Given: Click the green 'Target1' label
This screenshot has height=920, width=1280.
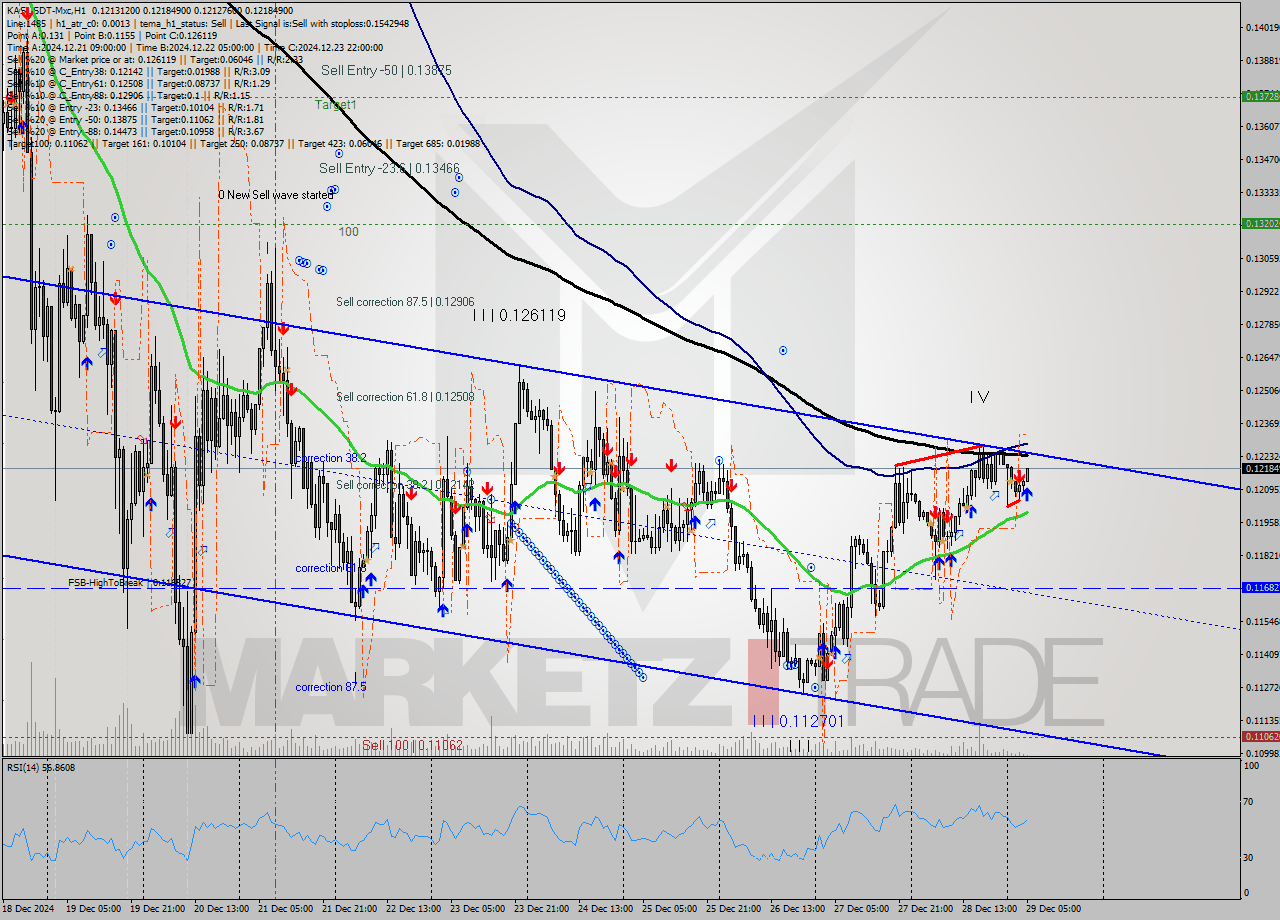Looking at the screenshot, I should [336, 104].
